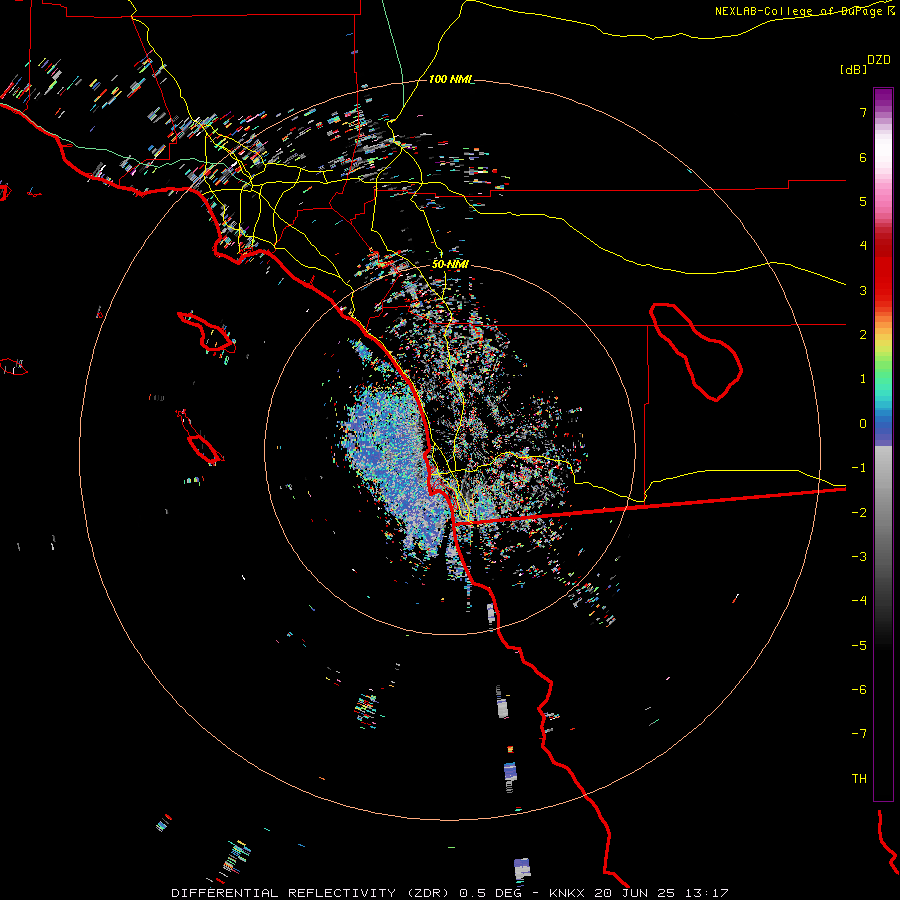This screenshot has width=900, height=900.
Task: Click the 100 NMI range ring label
Action: point(451,79)
